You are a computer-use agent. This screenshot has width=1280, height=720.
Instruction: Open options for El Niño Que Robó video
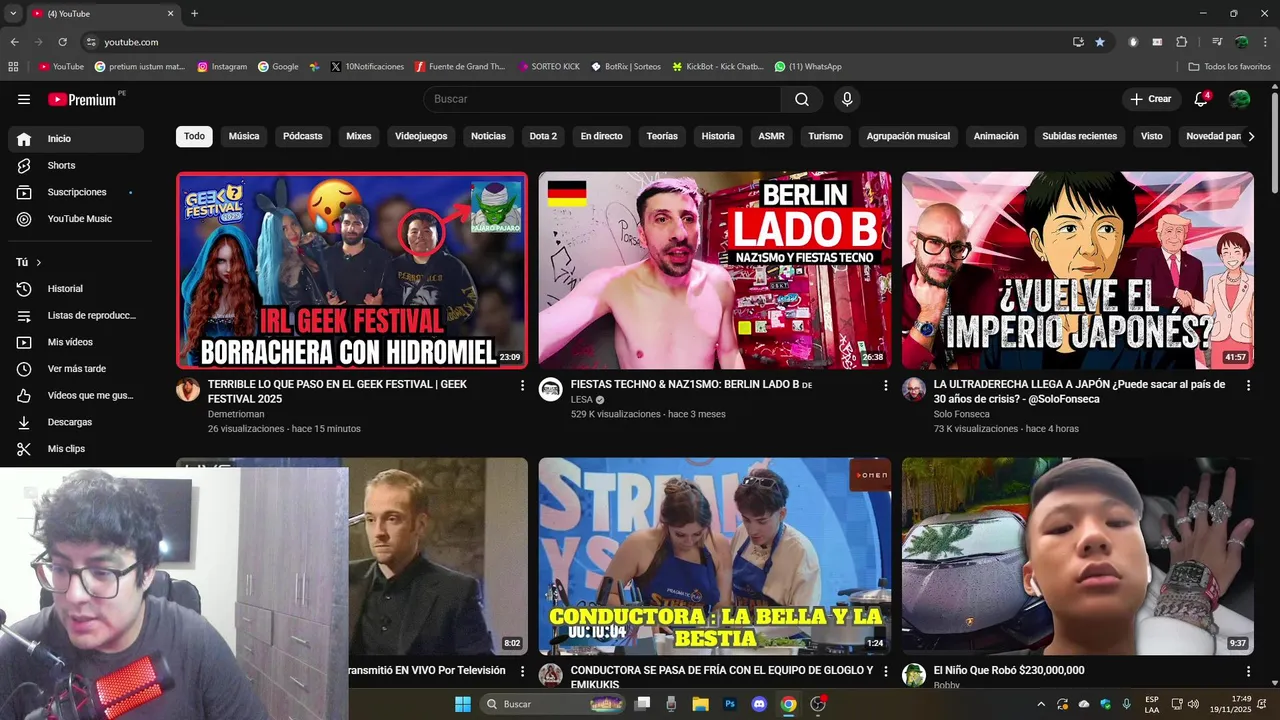(x=1248, y=672)
